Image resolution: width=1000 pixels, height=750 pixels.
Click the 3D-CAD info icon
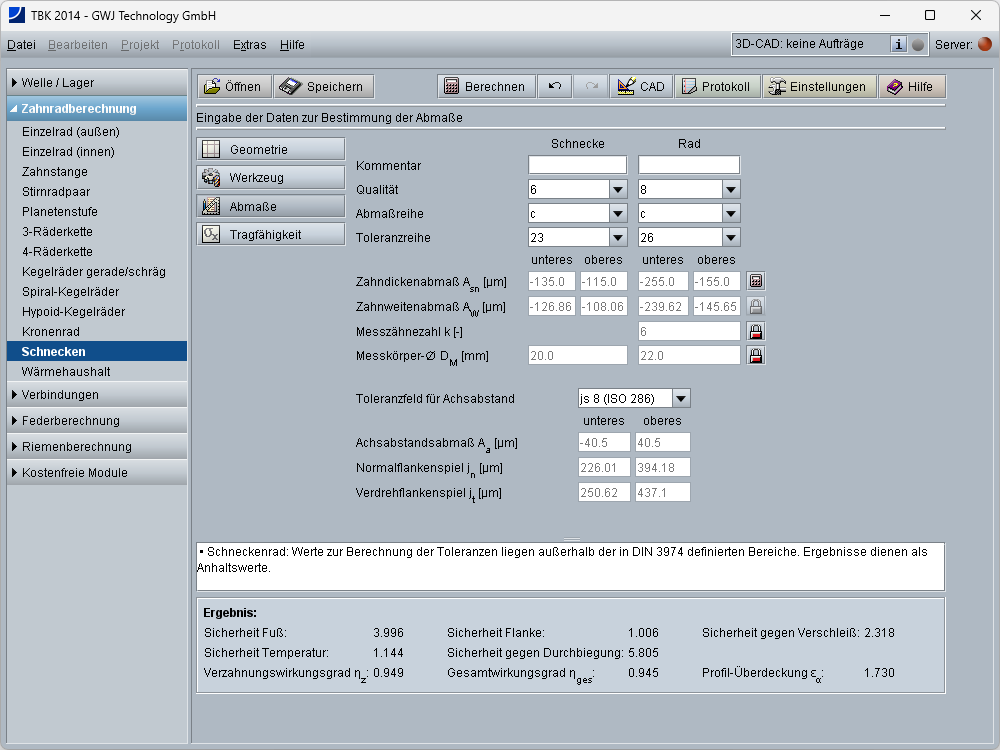click(x=898, y=44)
